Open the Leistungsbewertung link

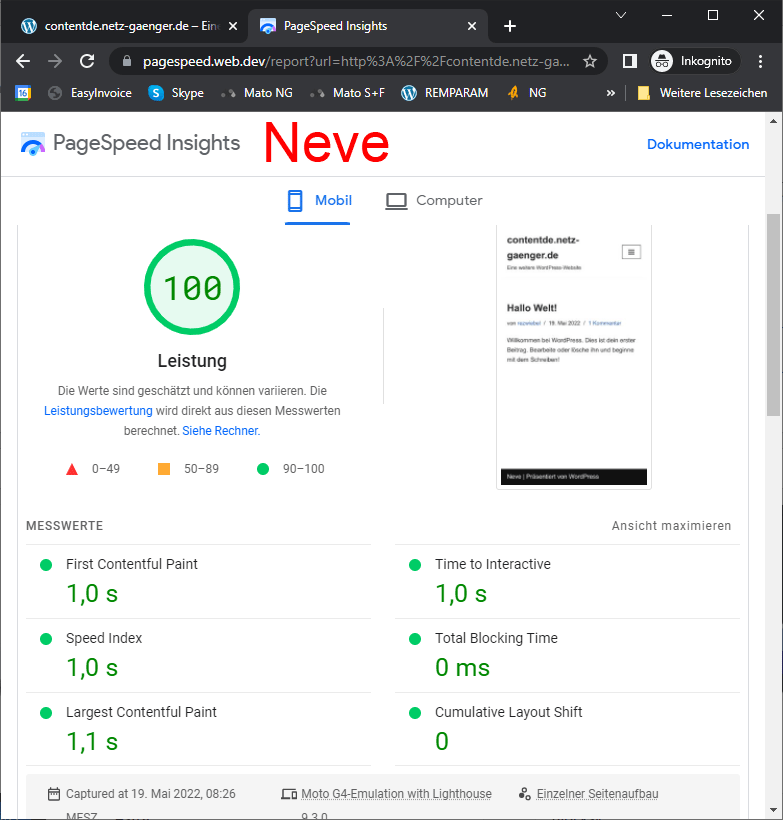pyautogui.click(x=98, y=411)
